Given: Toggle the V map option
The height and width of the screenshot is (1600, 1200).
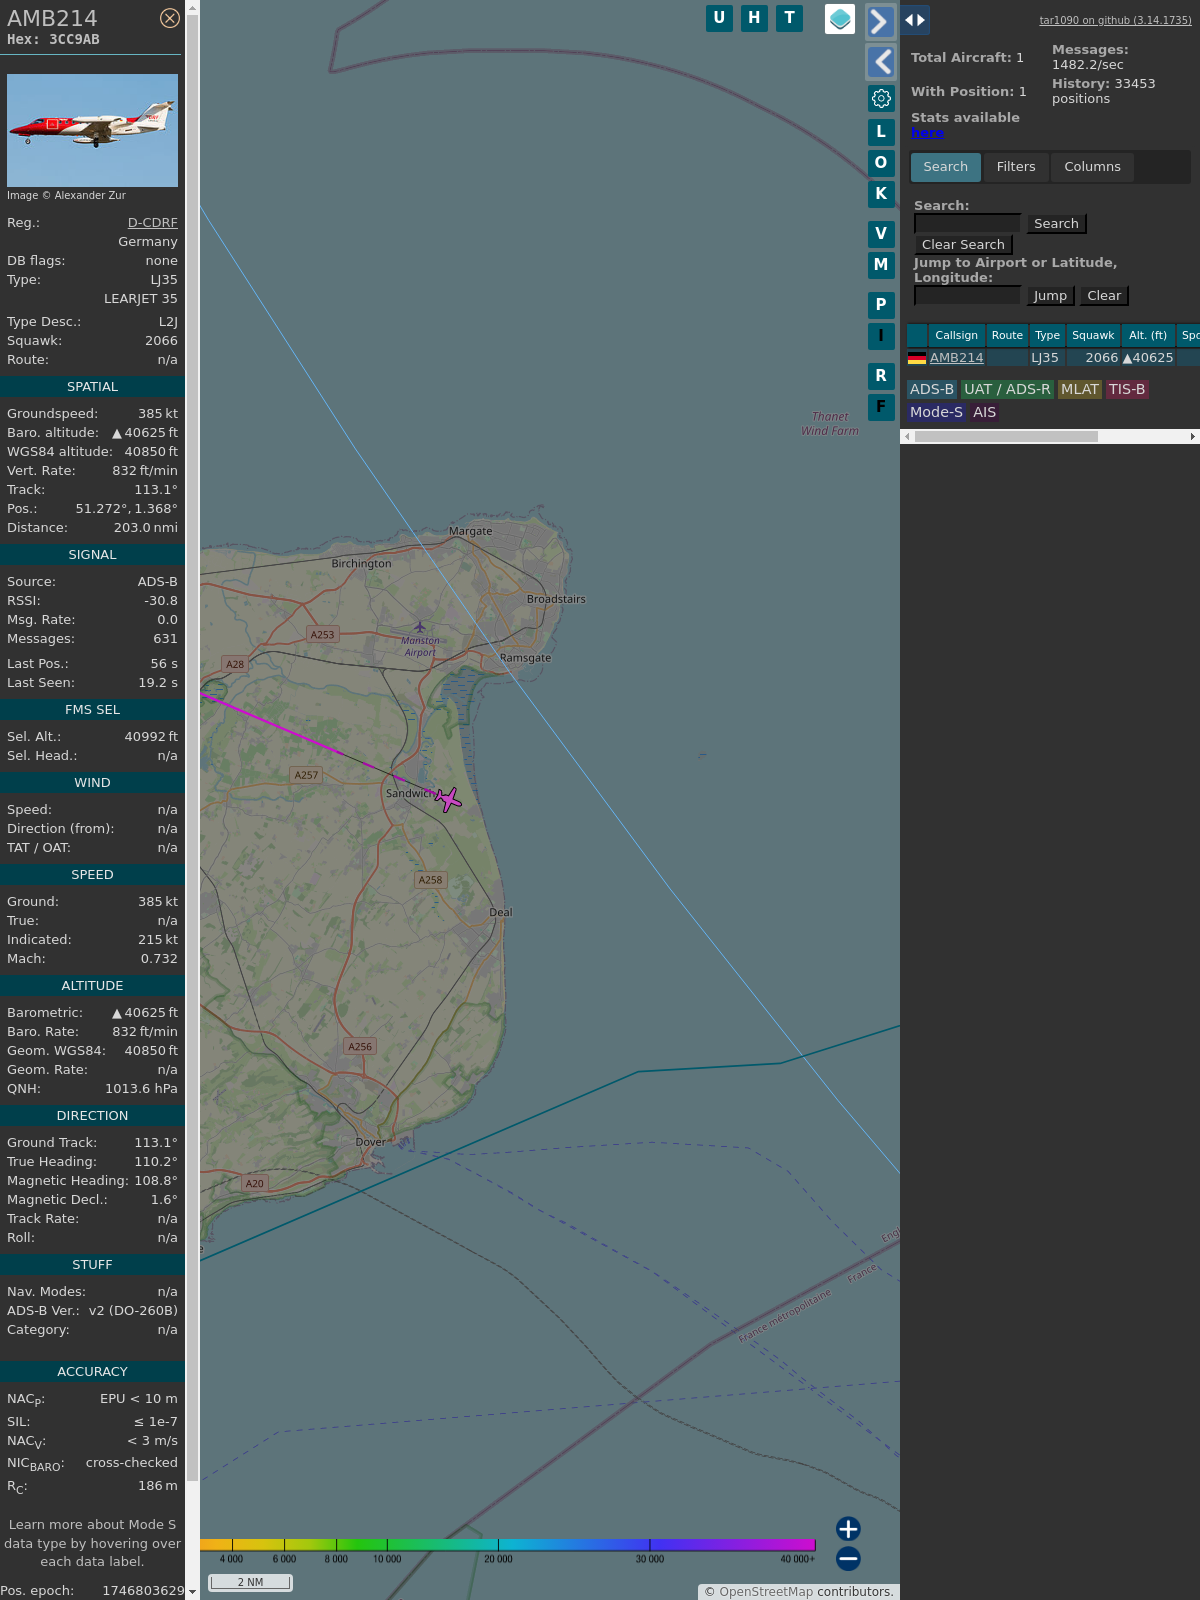Looking at the screenshot, I should pyautogui.click(x=881, y=234).
